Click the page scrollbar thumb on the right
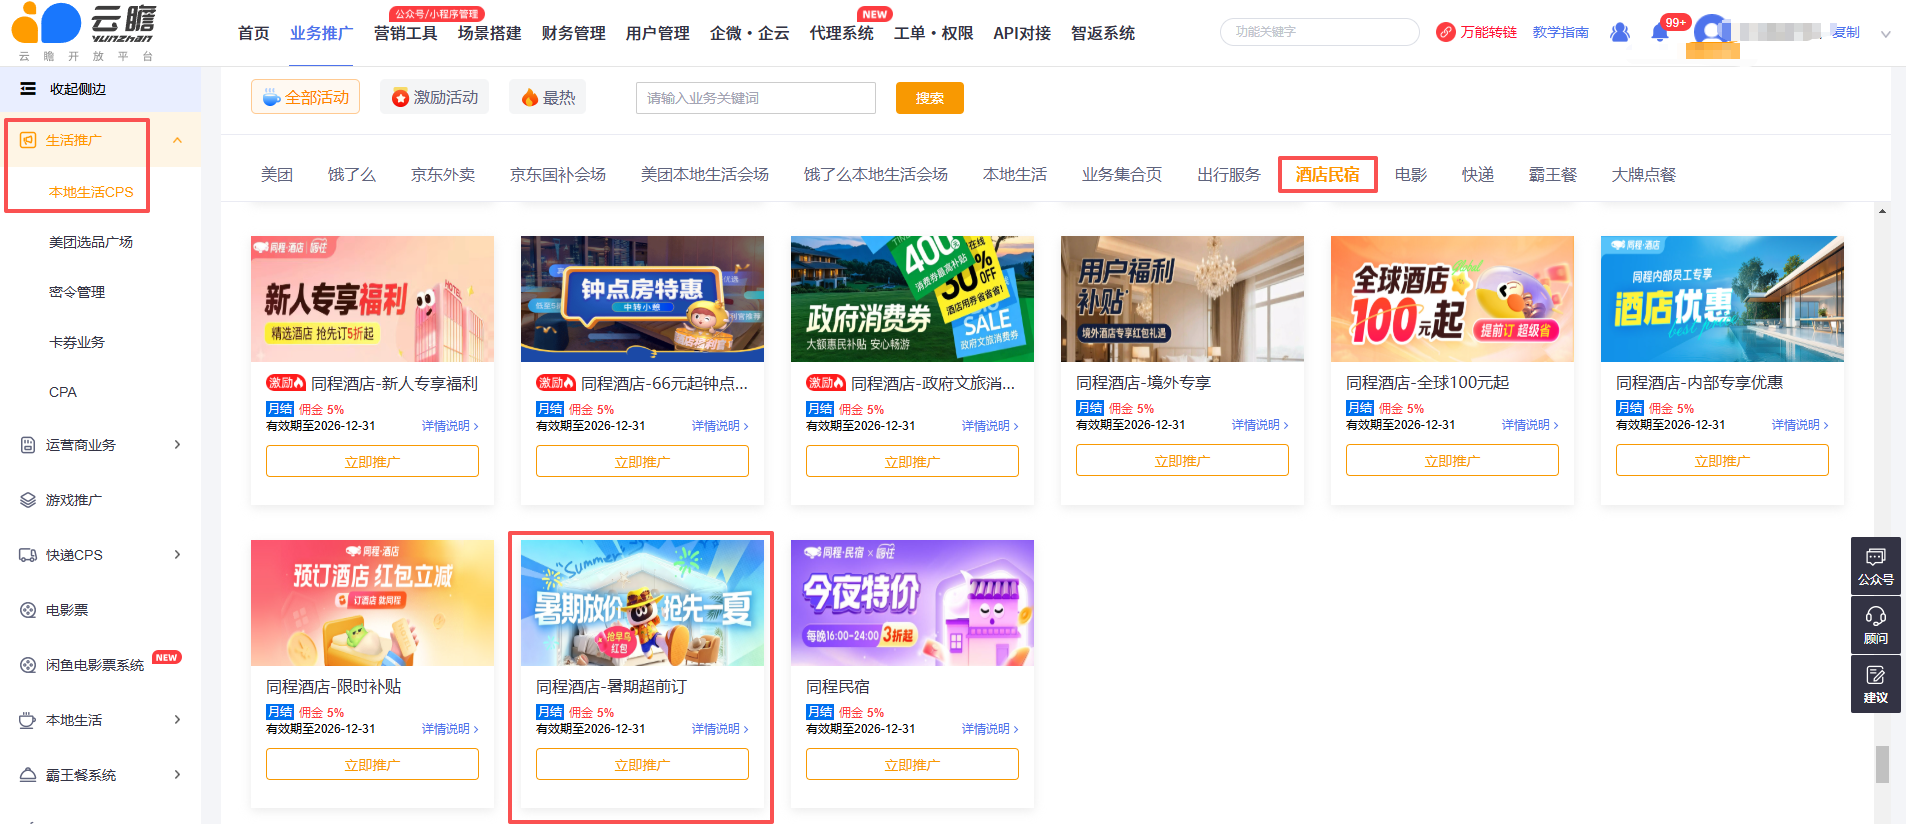The width and height of the screenshot is (1906, 824). tap(1882, 764)
